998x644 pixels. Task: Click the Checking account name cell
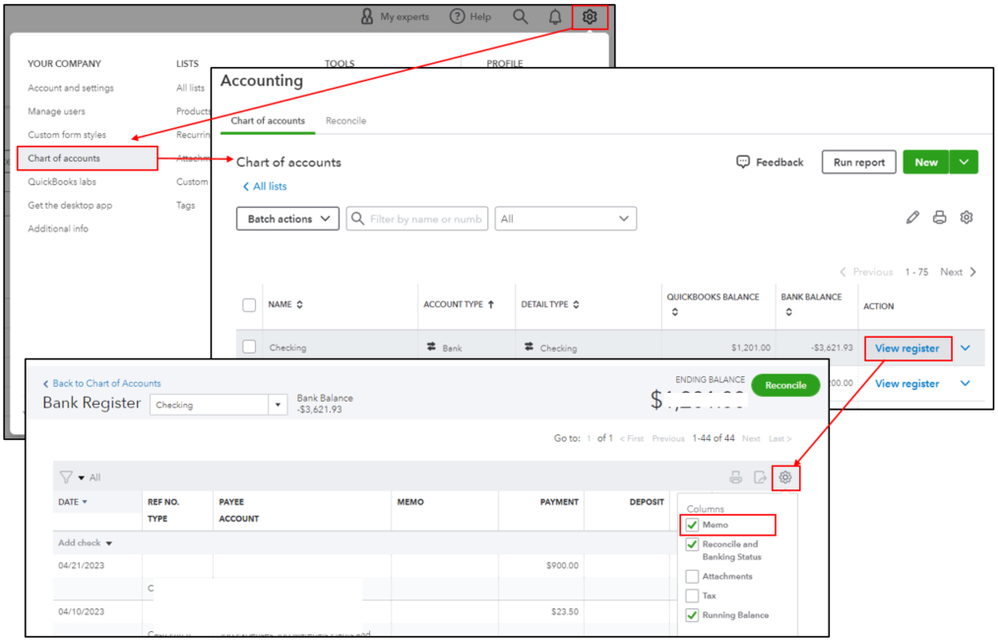[288, 347]
